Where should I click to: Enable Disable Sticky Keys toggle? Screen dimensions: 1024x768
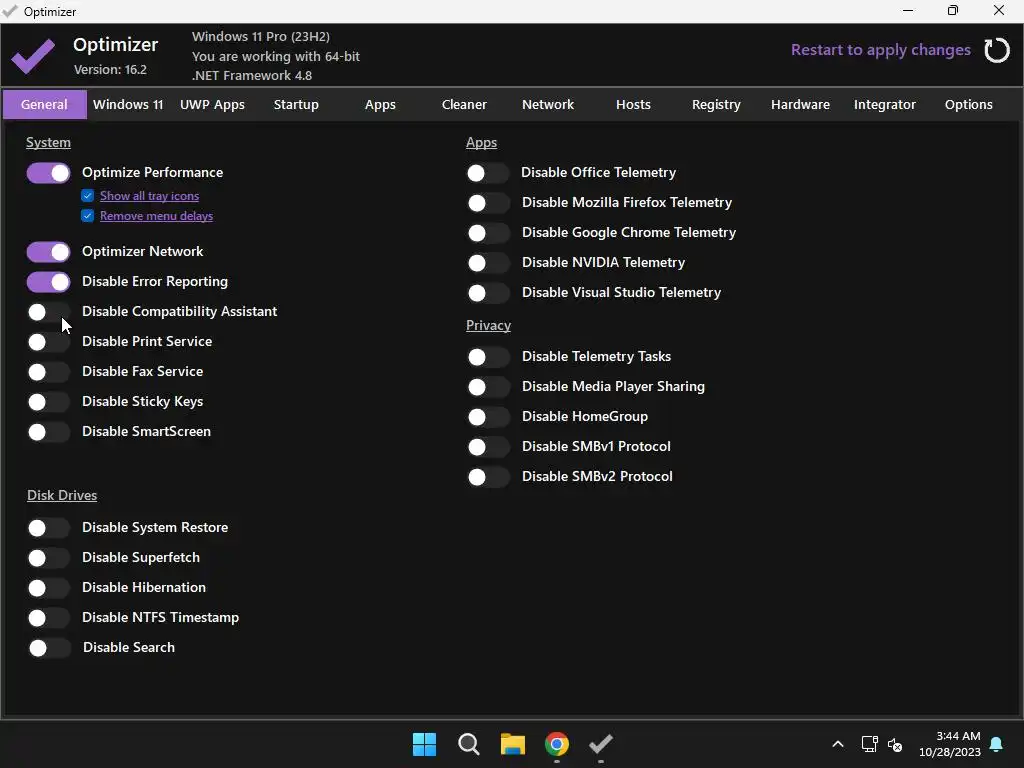48,402
